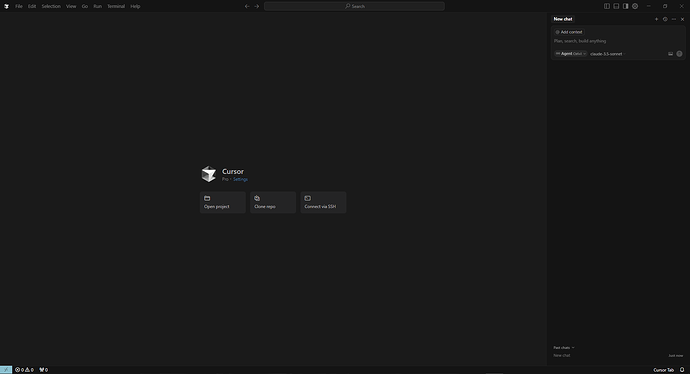Select the New chat tab

pos(563,19)
